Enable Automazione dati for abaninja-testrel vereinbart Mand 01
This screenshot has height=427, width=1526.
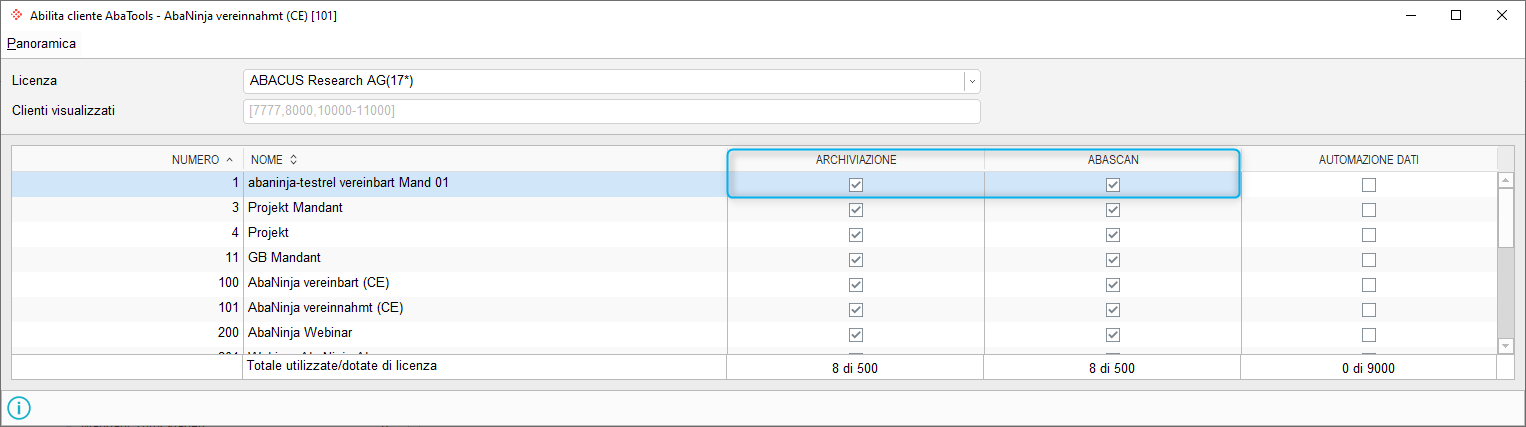pos(1369,185)
